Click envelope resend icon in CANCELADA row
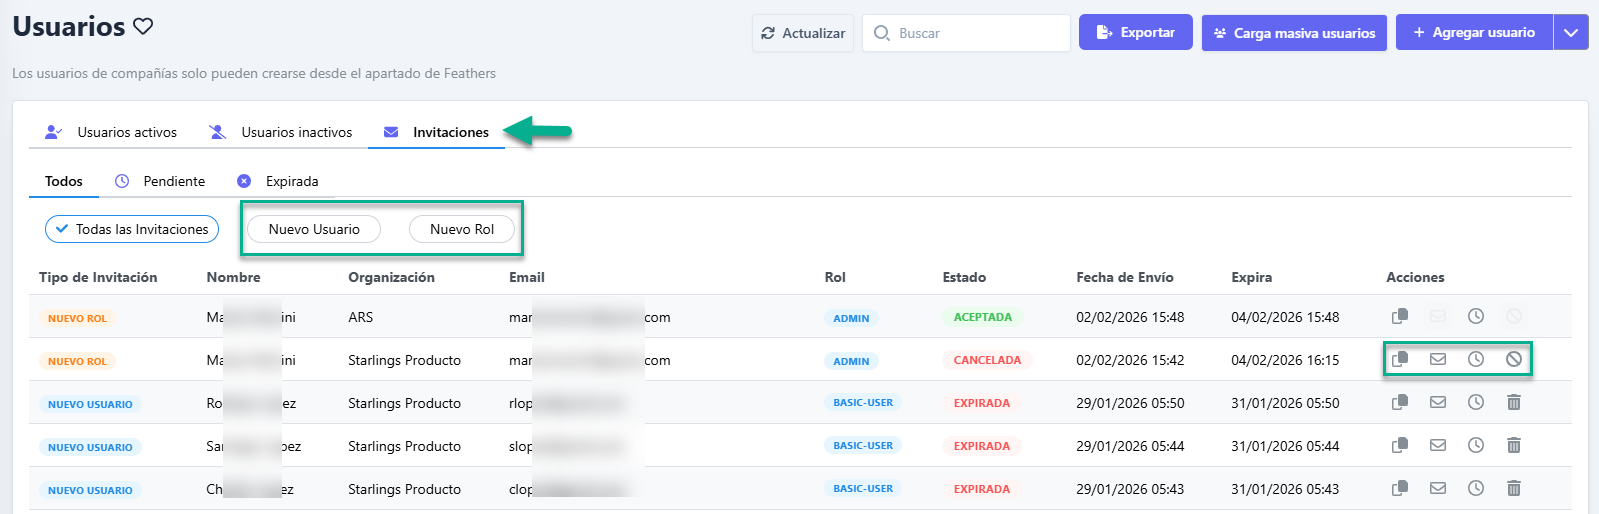1599x514 pixels. pyautogui.click(x=1438, y=359)
